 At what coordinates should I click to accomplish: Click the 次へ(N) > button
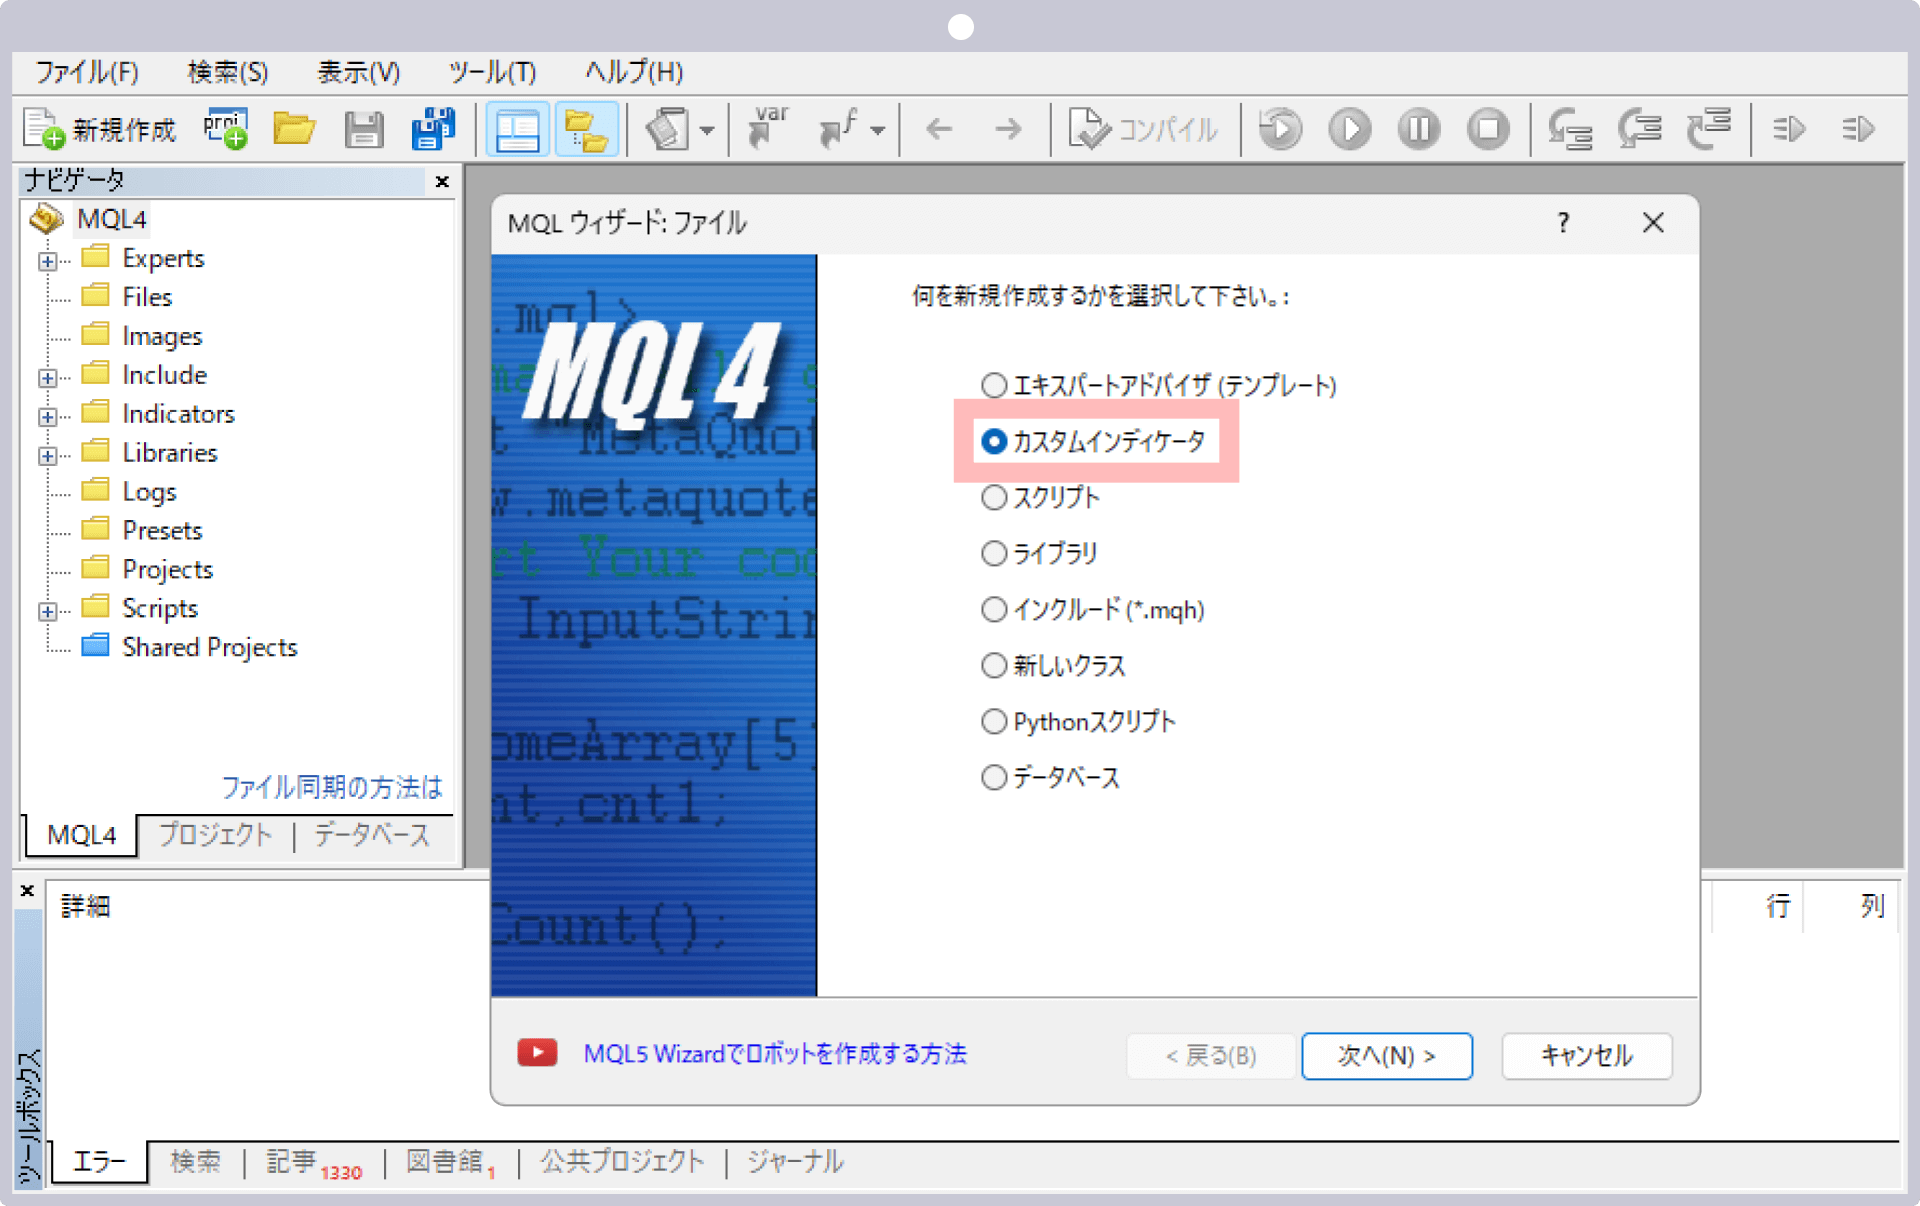pos(1386,1056)
